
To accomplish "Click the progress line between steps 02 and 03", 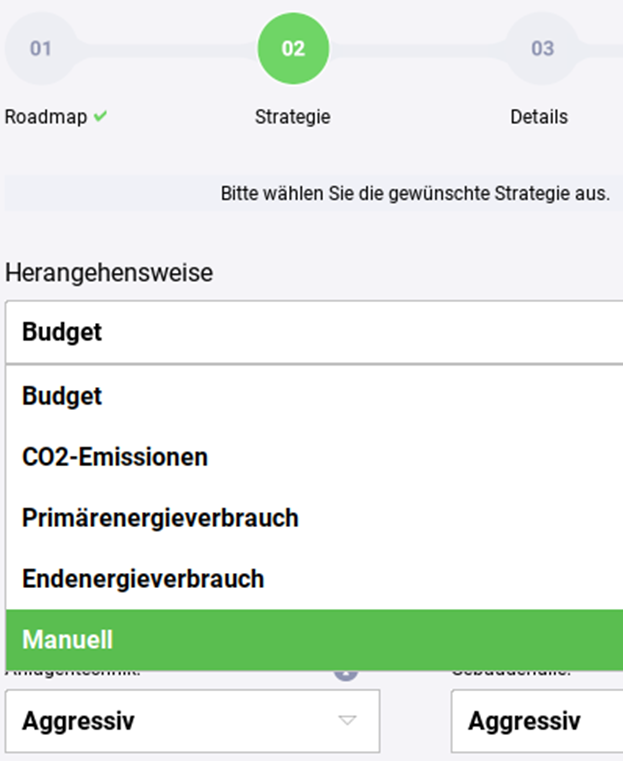I will [x=417, y=48].
